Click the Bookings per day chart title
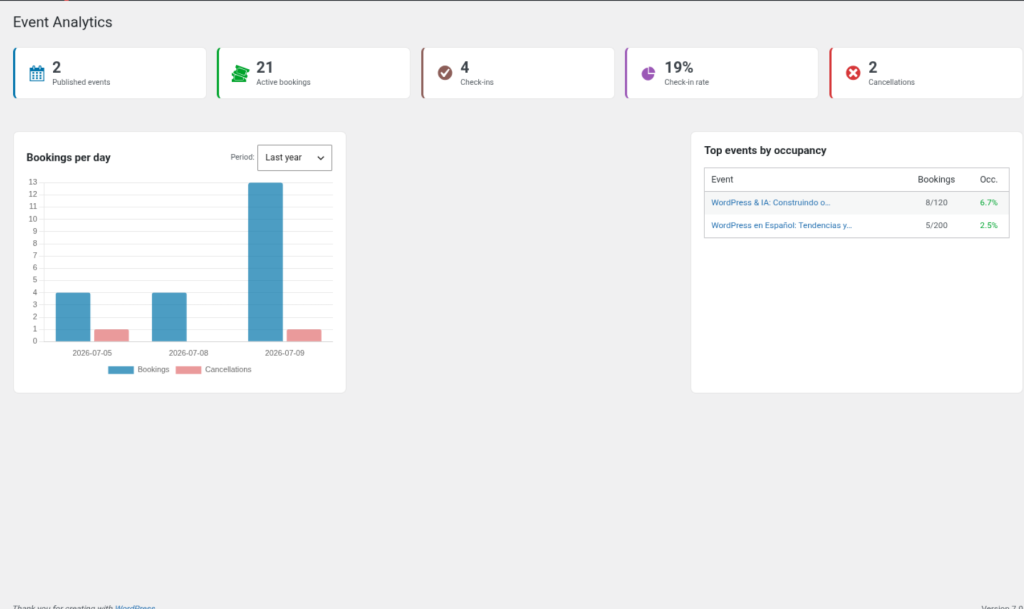 pyautogui.click(x=69, y=157)
